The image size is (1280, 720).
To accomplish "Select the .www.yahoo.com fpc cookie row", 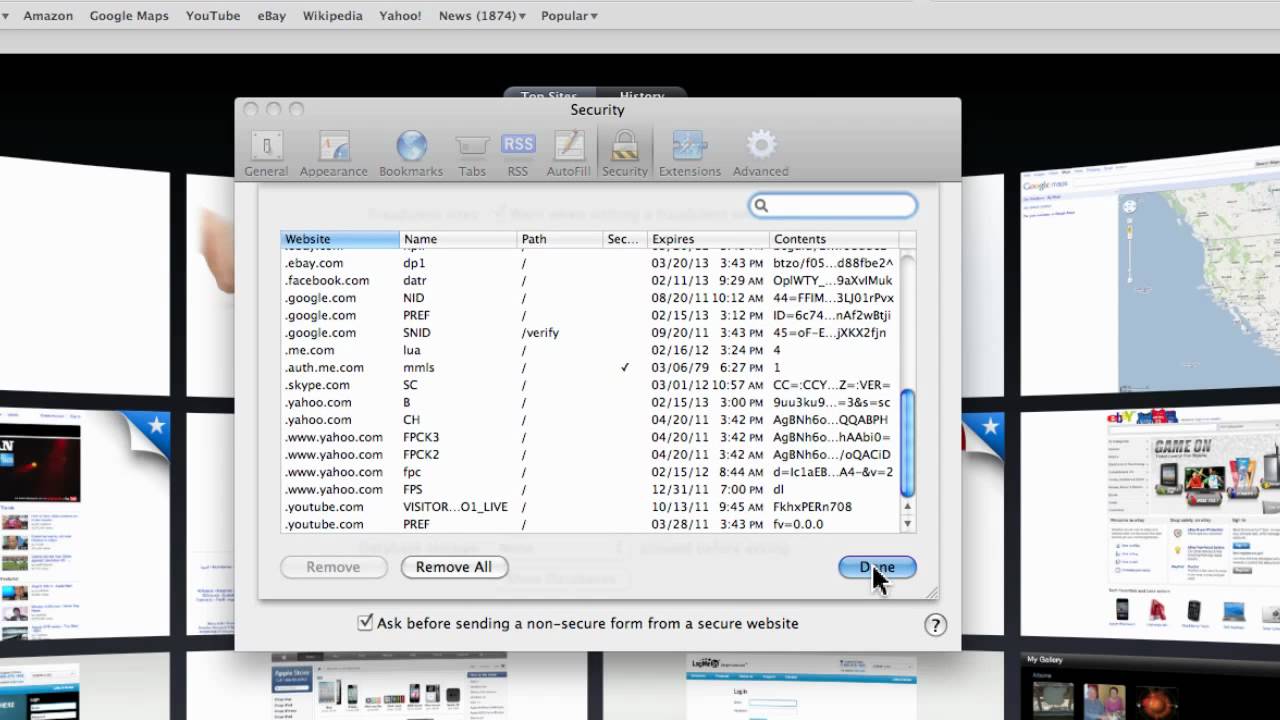I will (590, 472).
